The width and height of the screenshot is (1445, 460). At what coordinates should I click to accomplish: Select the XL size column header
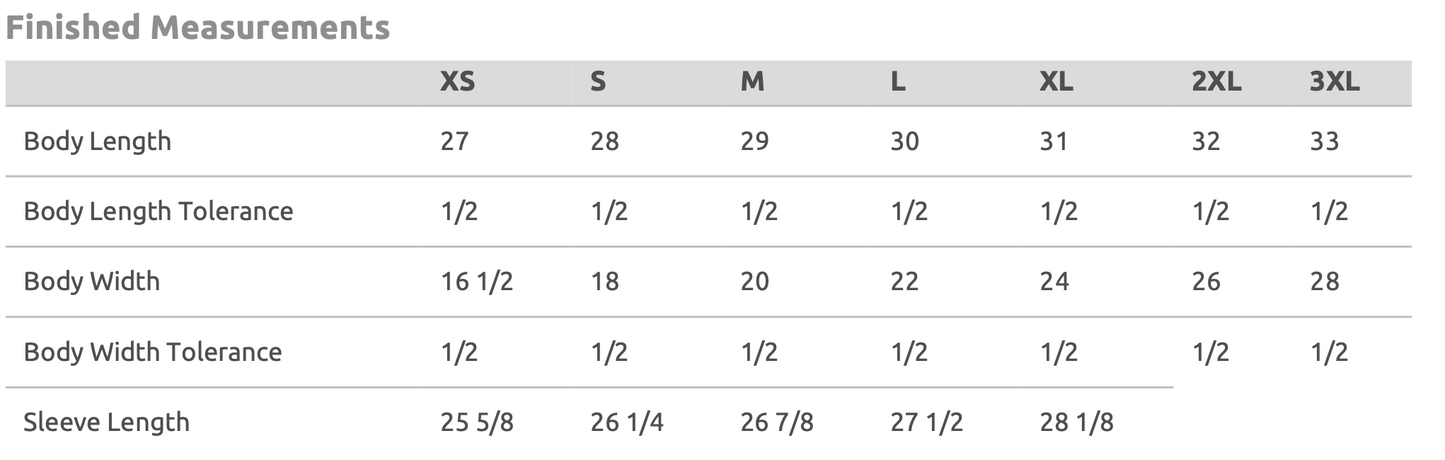click(x=1056, y=83)
